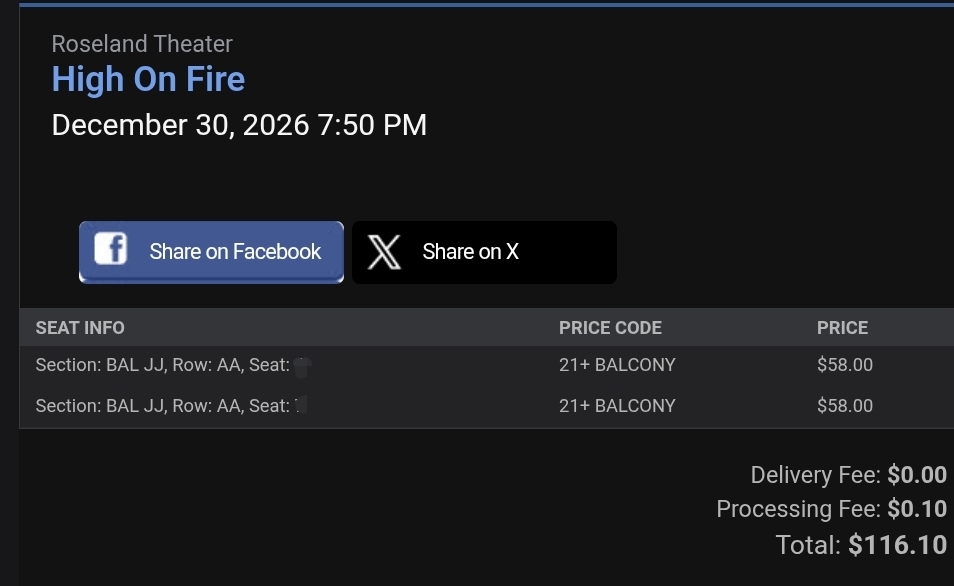
Task: Click the Processing Fee $0.10 amount
Action: (917, 509)
